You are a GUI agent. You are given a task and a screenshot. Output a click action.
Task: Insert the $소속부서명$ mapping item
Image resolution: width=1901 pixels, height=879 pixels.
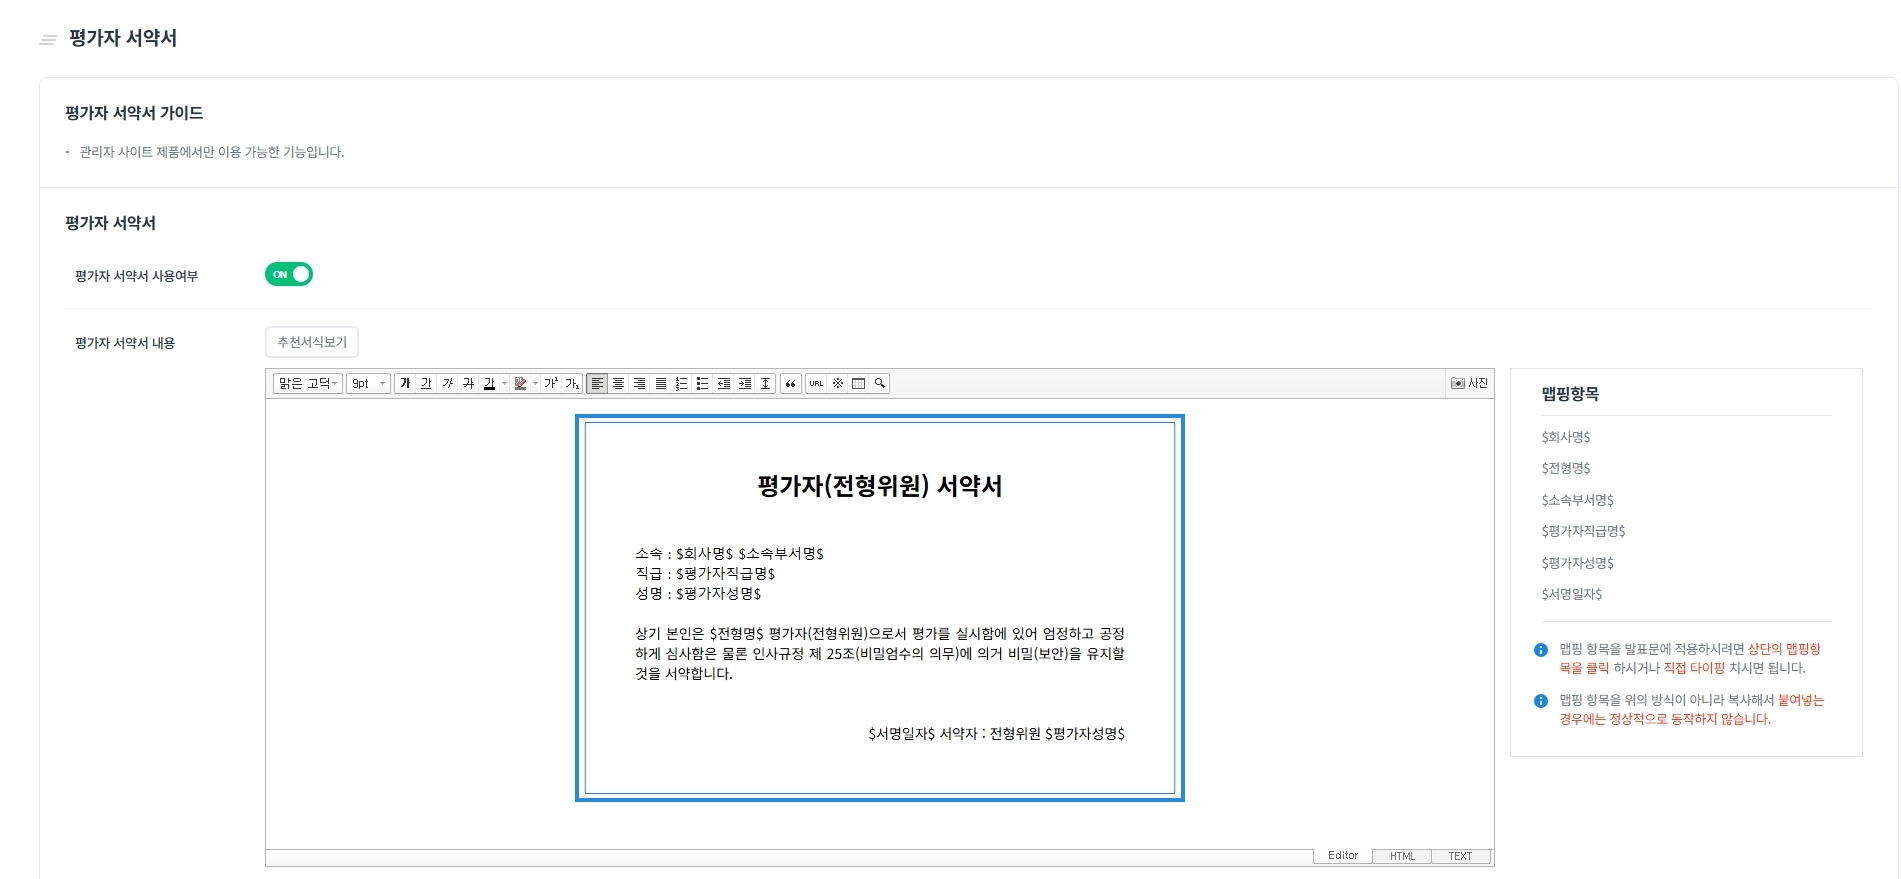[x=1578, y=500]
